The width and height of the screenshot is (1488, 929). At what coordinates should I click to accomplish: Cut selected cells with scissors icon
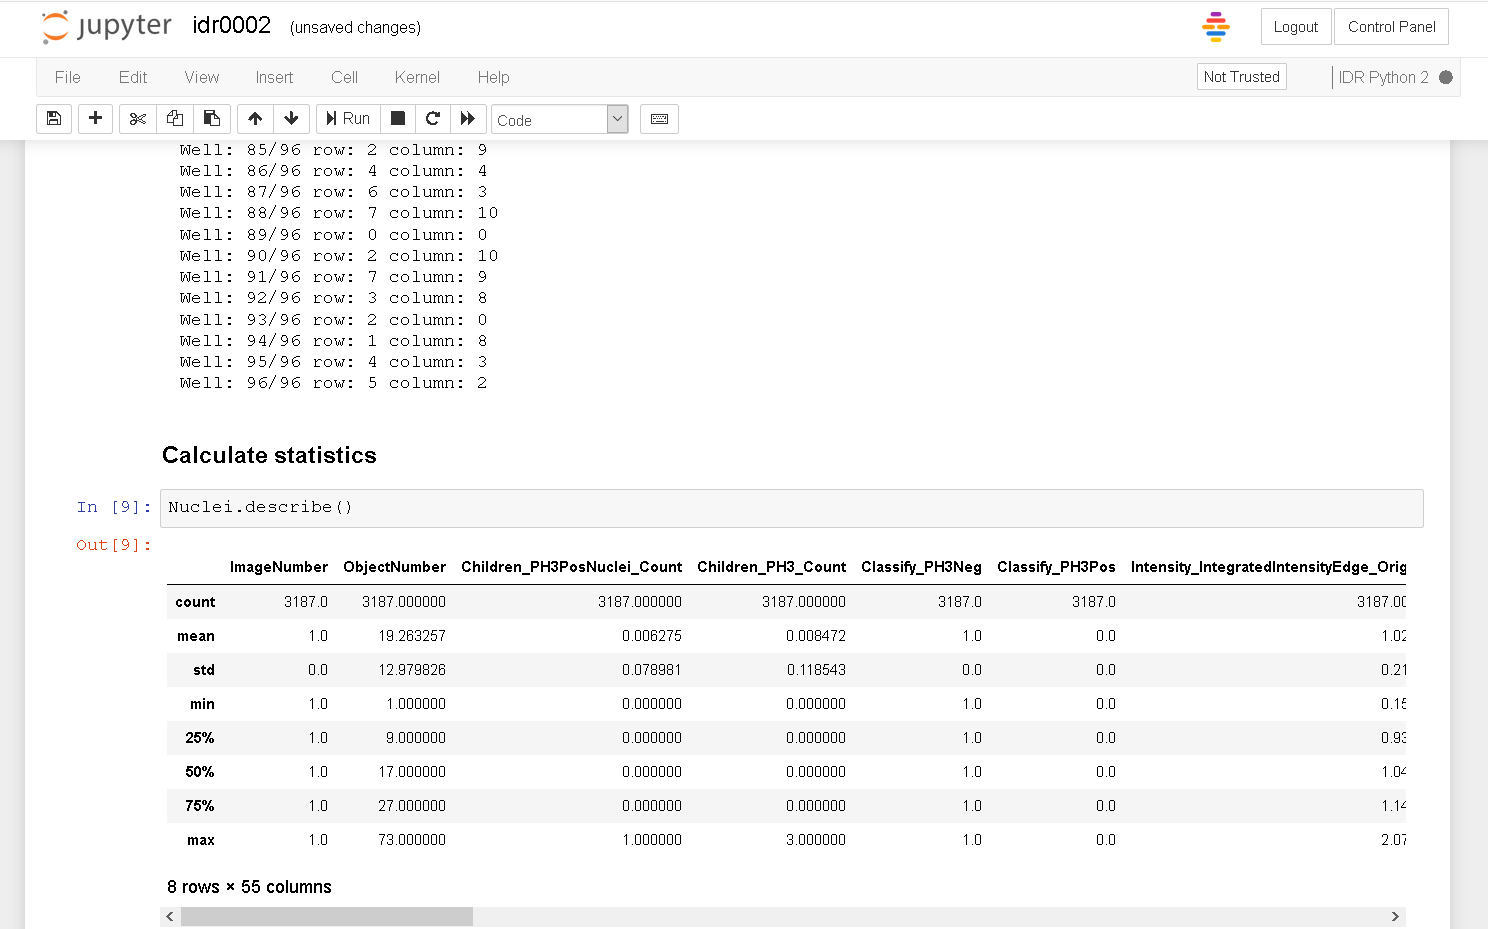(x=138, y=118)
